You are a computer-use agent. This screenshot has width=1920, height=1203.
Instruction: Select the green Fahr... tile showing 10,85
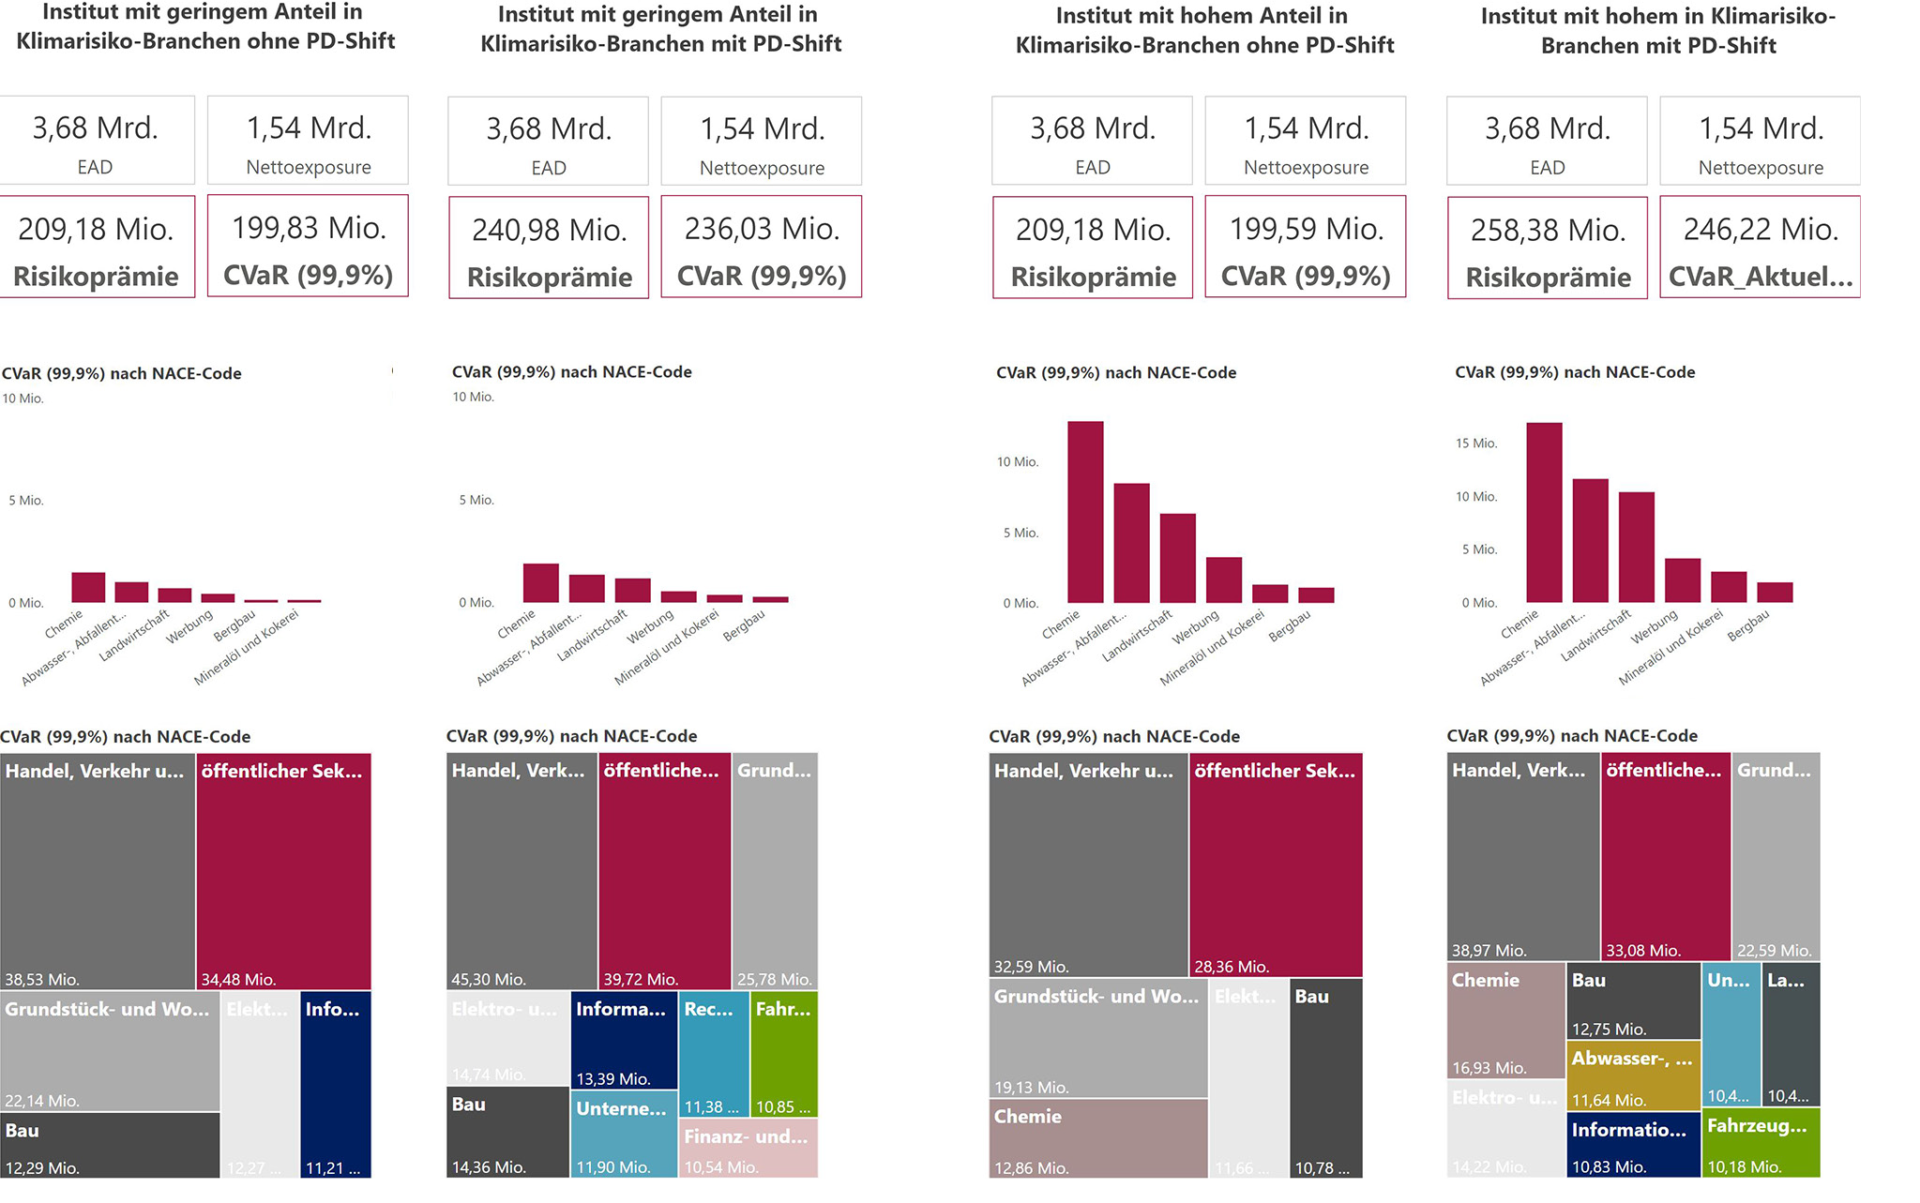pos(784,1054)
